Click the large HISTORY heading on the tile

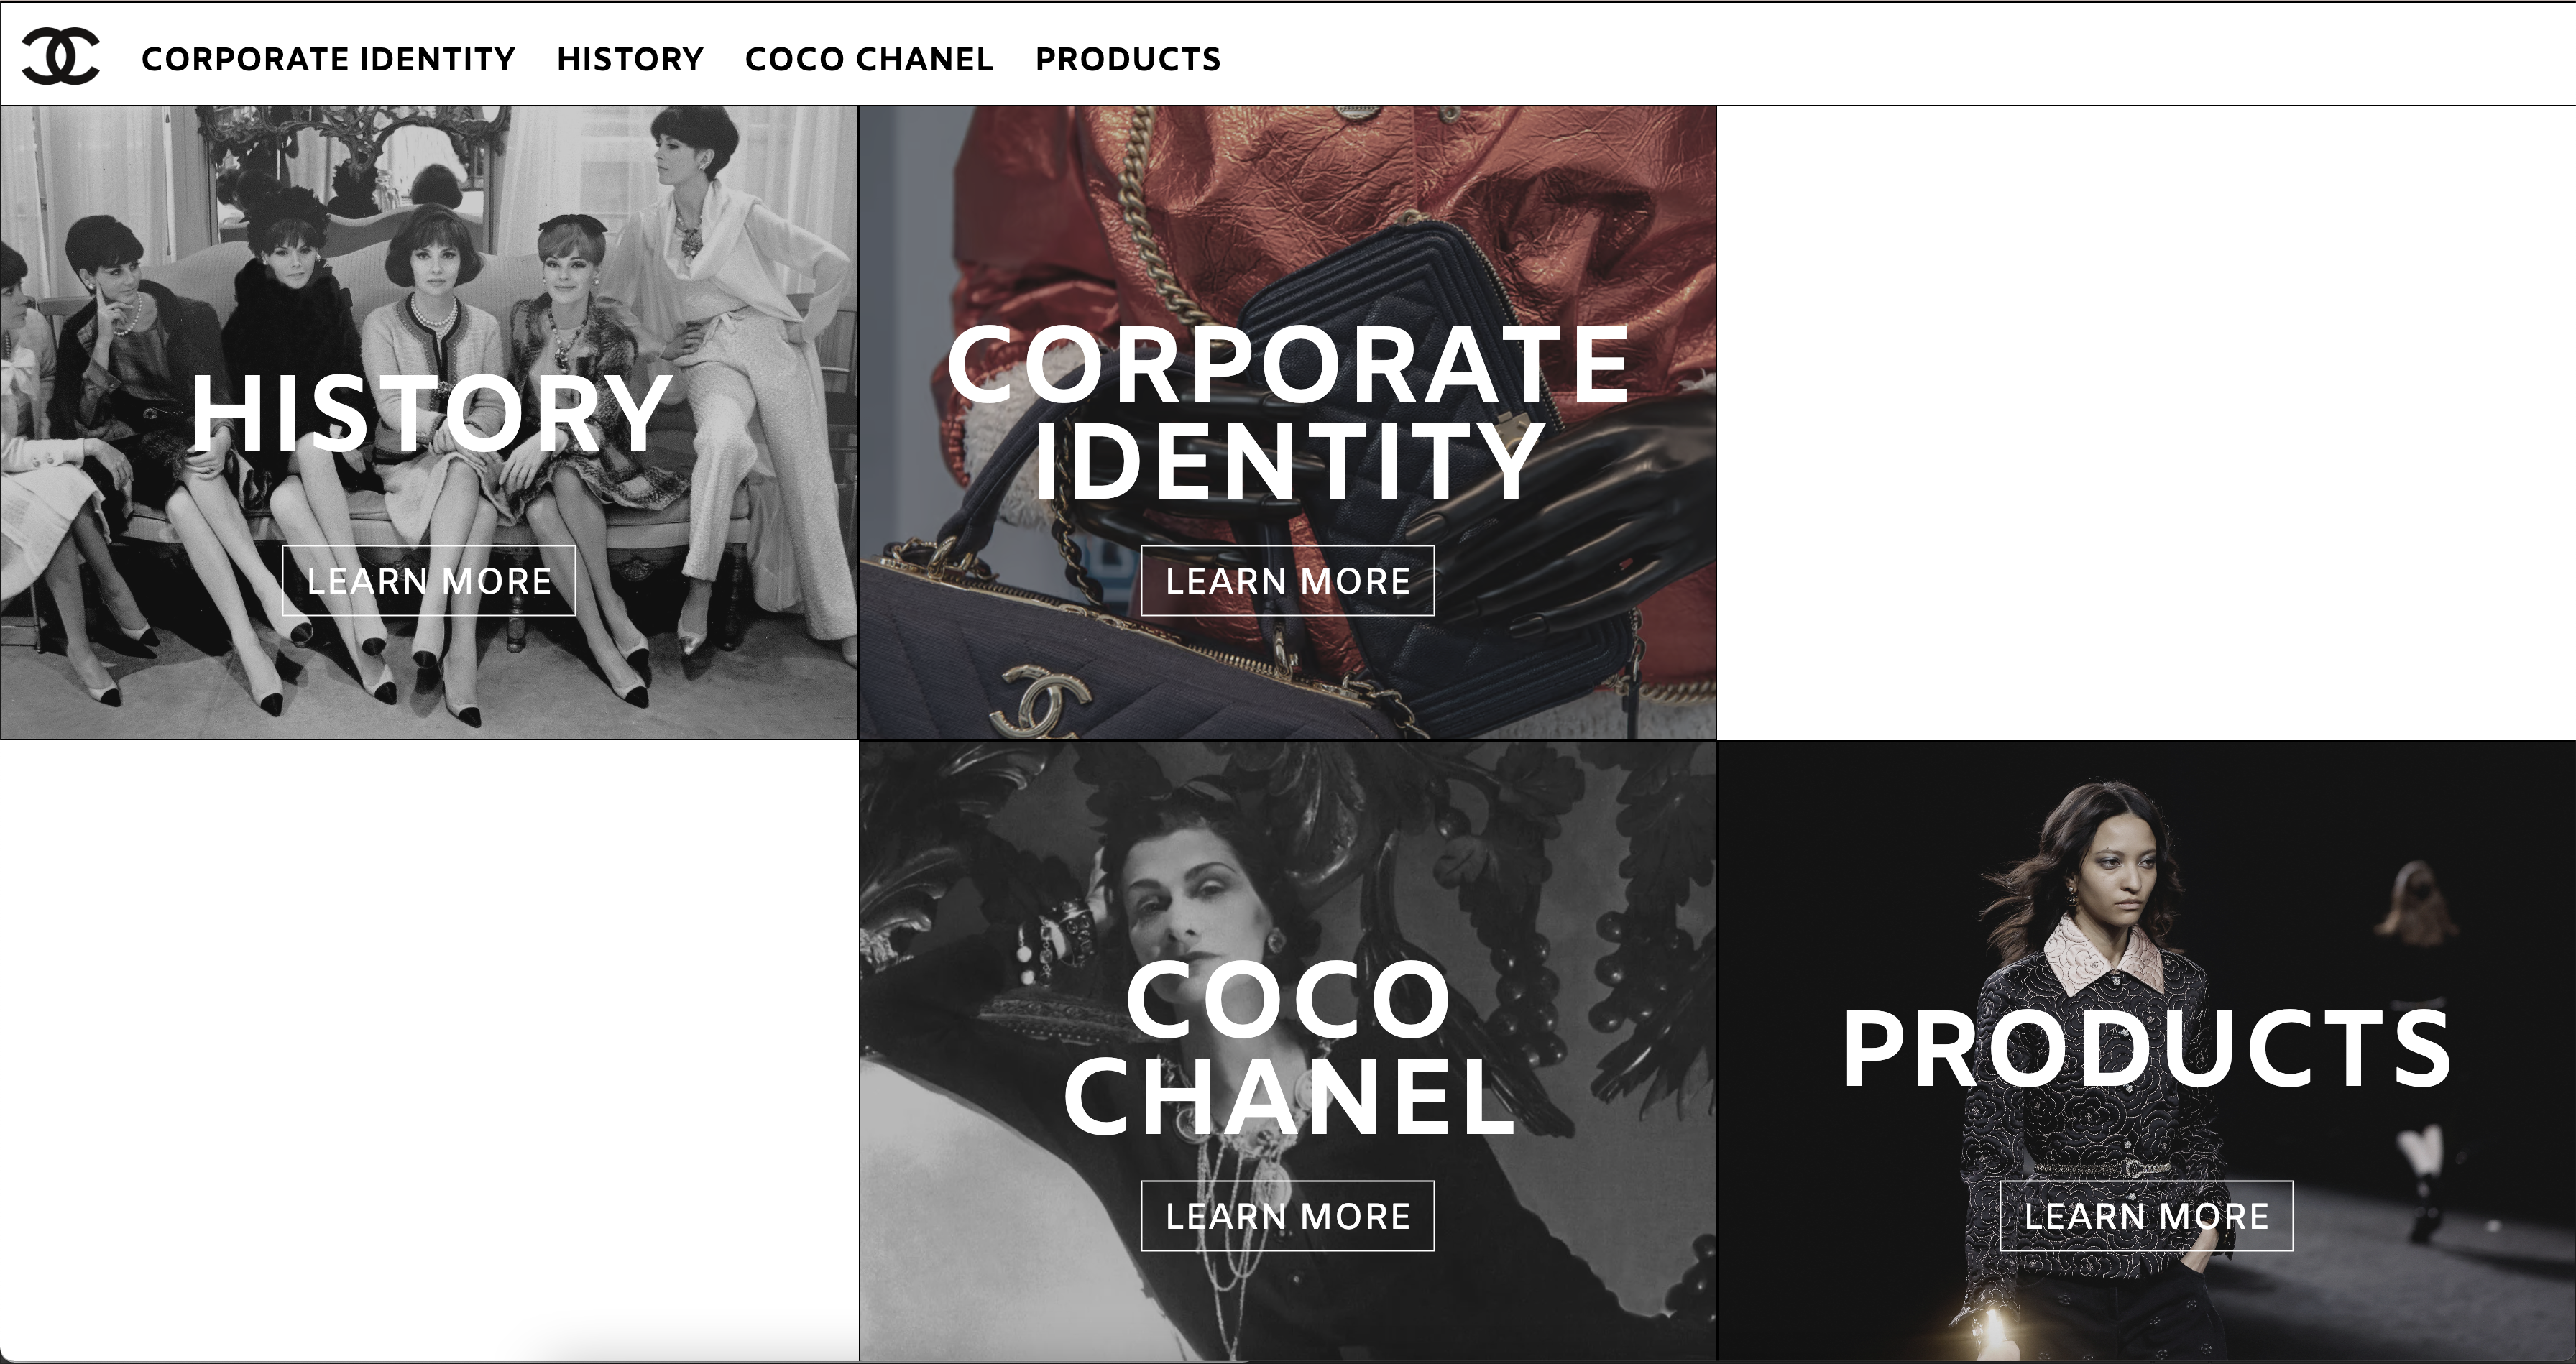[431, 413]
